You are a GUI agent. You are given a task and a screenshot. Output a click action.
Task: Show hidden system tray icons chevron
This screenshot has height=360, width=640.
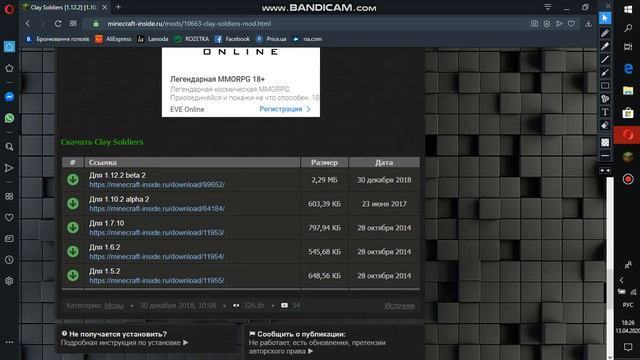pyautogui.click(x=621, y=280)
